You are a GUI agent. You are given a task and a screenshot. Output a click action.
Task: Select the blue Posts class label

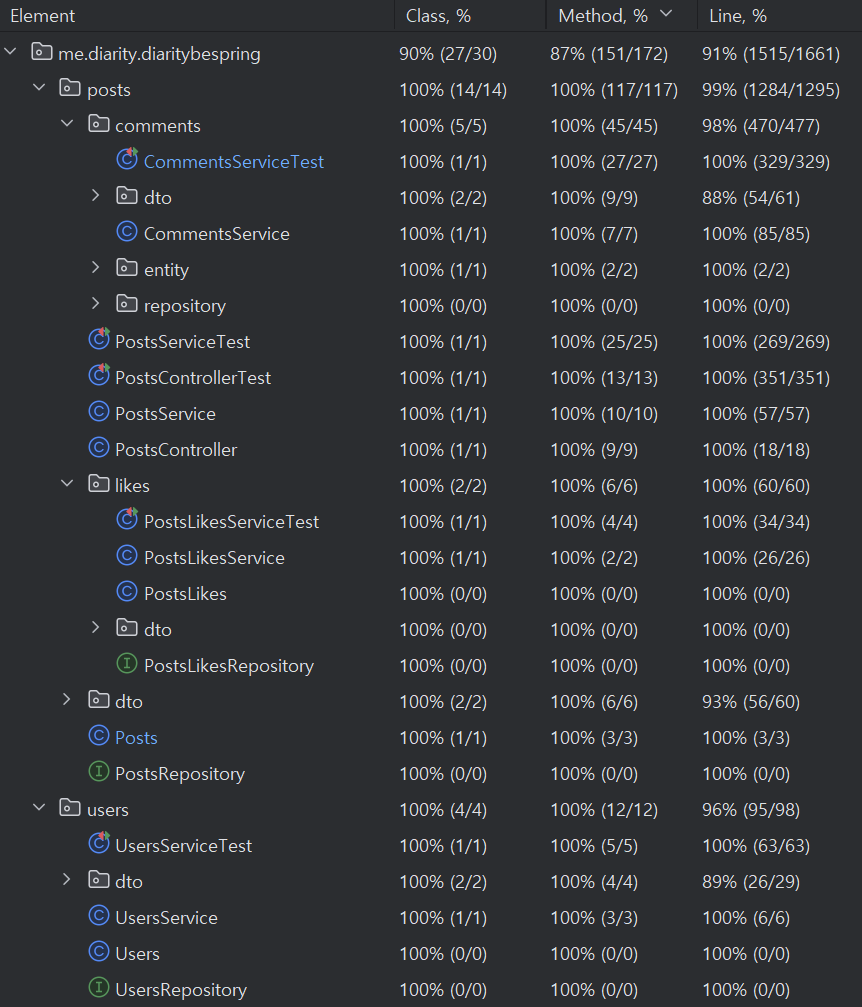point(136,738)
